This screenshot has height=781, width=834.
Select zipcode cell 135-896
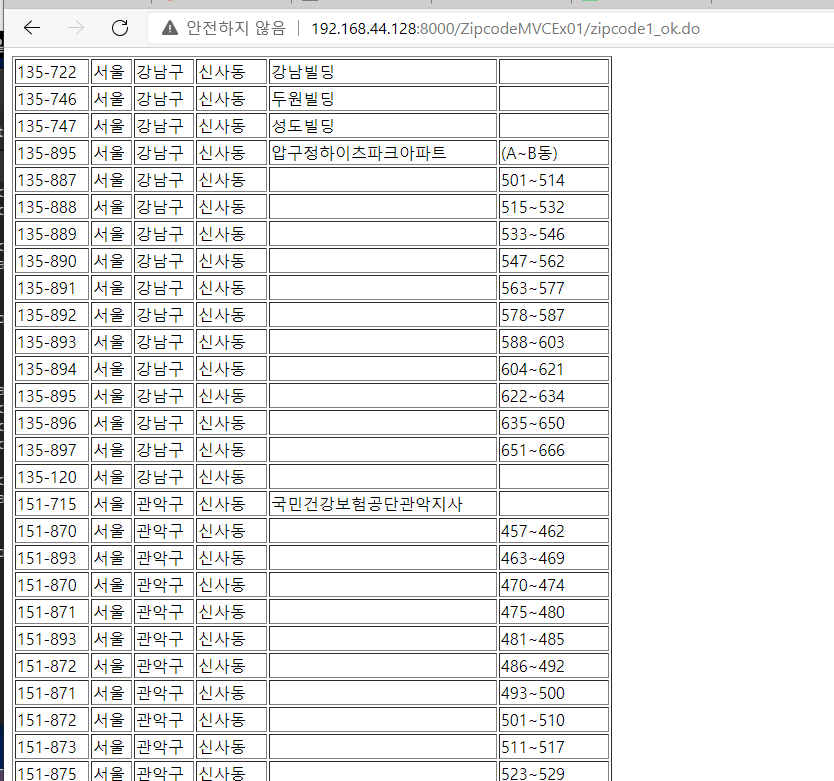click(x=52, y=423)
